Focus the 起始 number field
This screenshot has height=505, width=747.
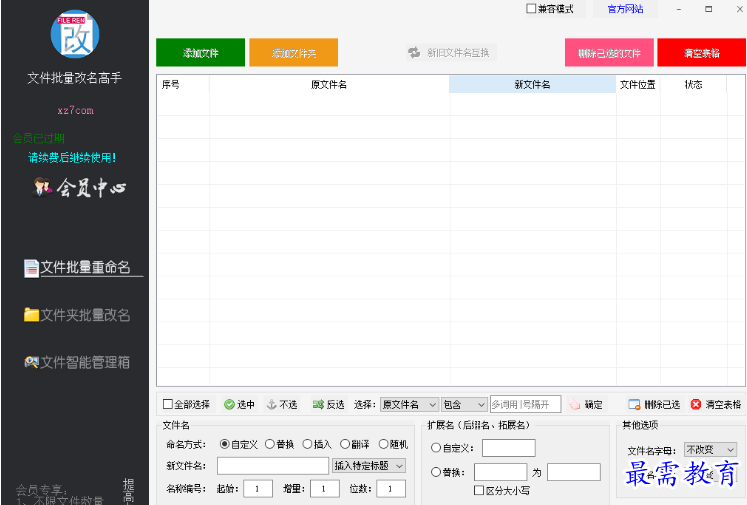click(x=258, y=488)
